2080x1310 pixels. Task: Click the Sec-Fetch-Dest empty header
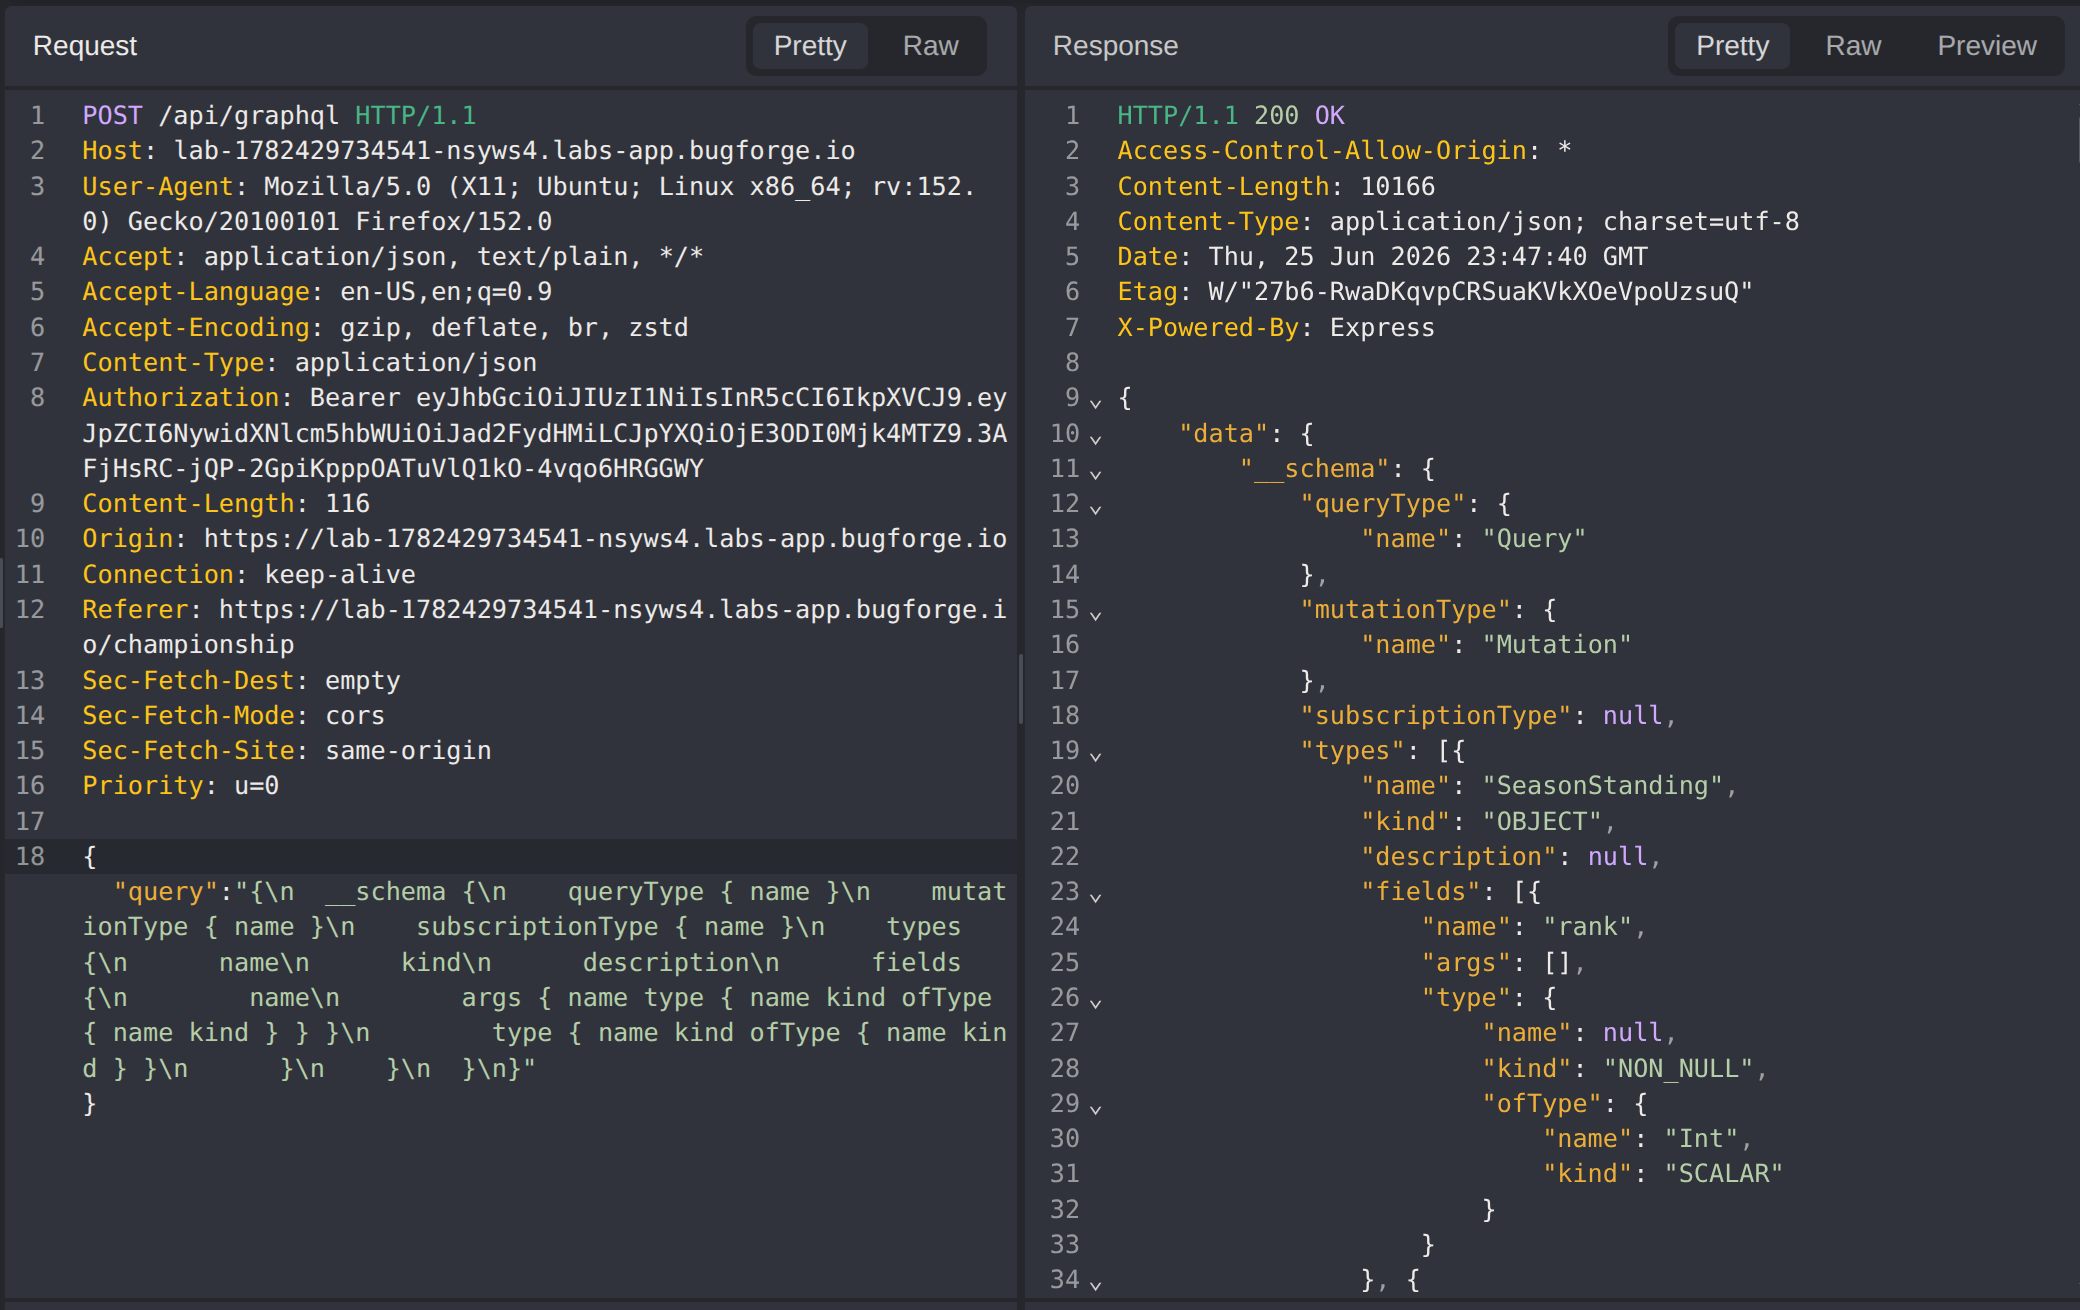(x=241, y=680)
